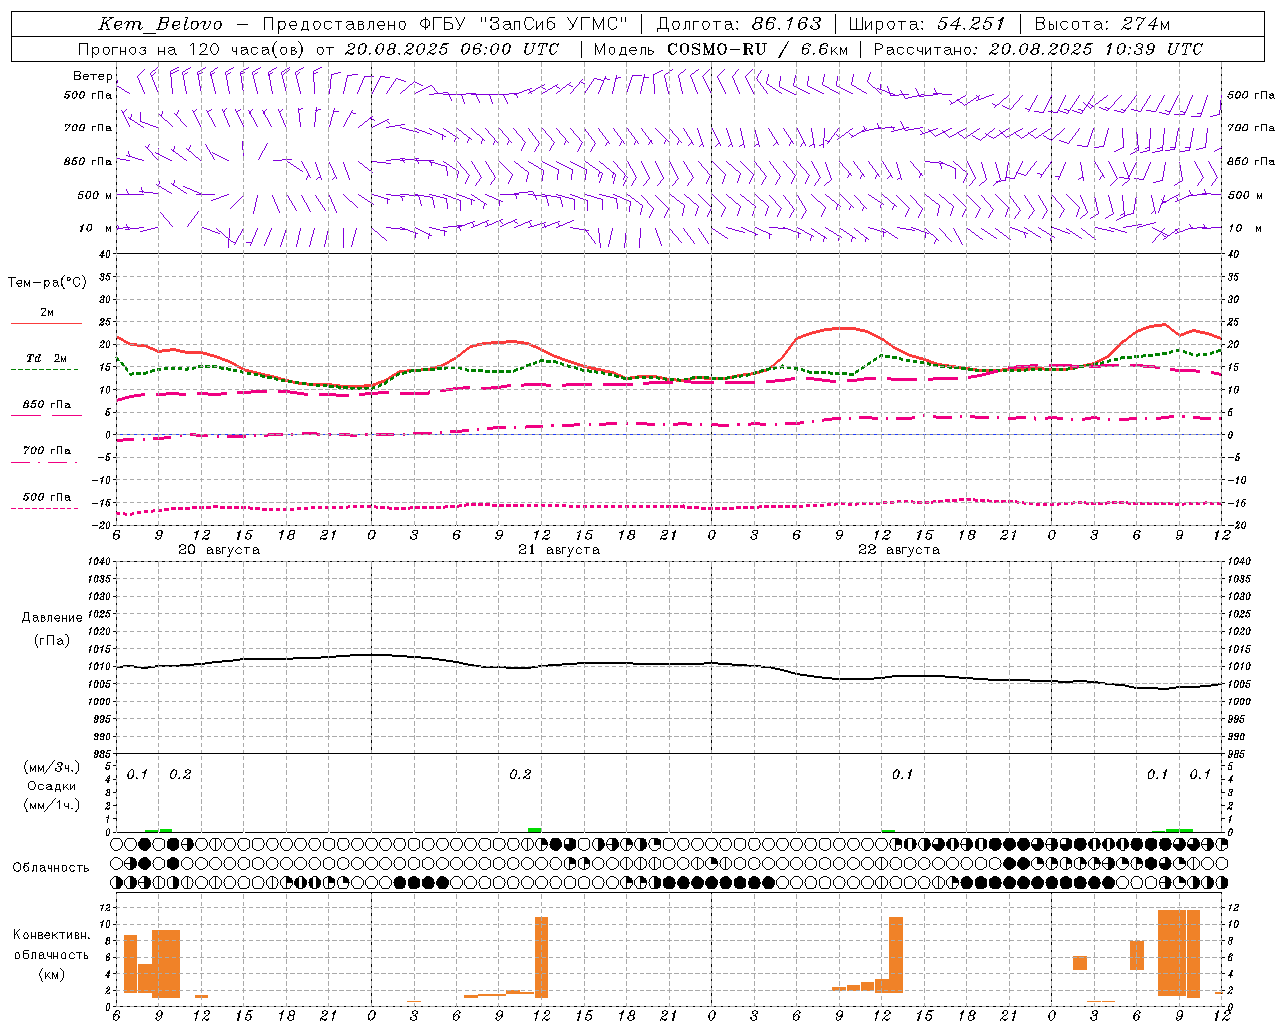Click the latitude value Широта: 54.251
The image size is (1280, 1024).
[927, 25]
